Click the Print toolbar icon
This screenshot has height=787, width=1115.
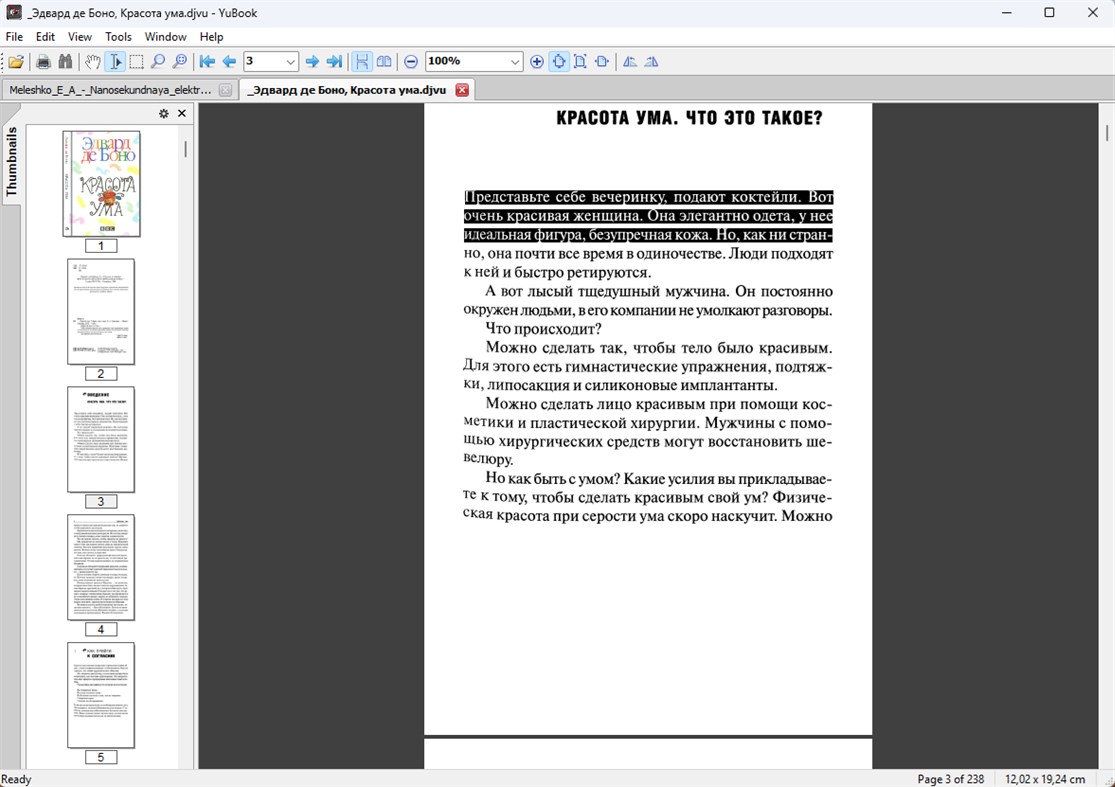pyautogui.click(x=43, y=62)
